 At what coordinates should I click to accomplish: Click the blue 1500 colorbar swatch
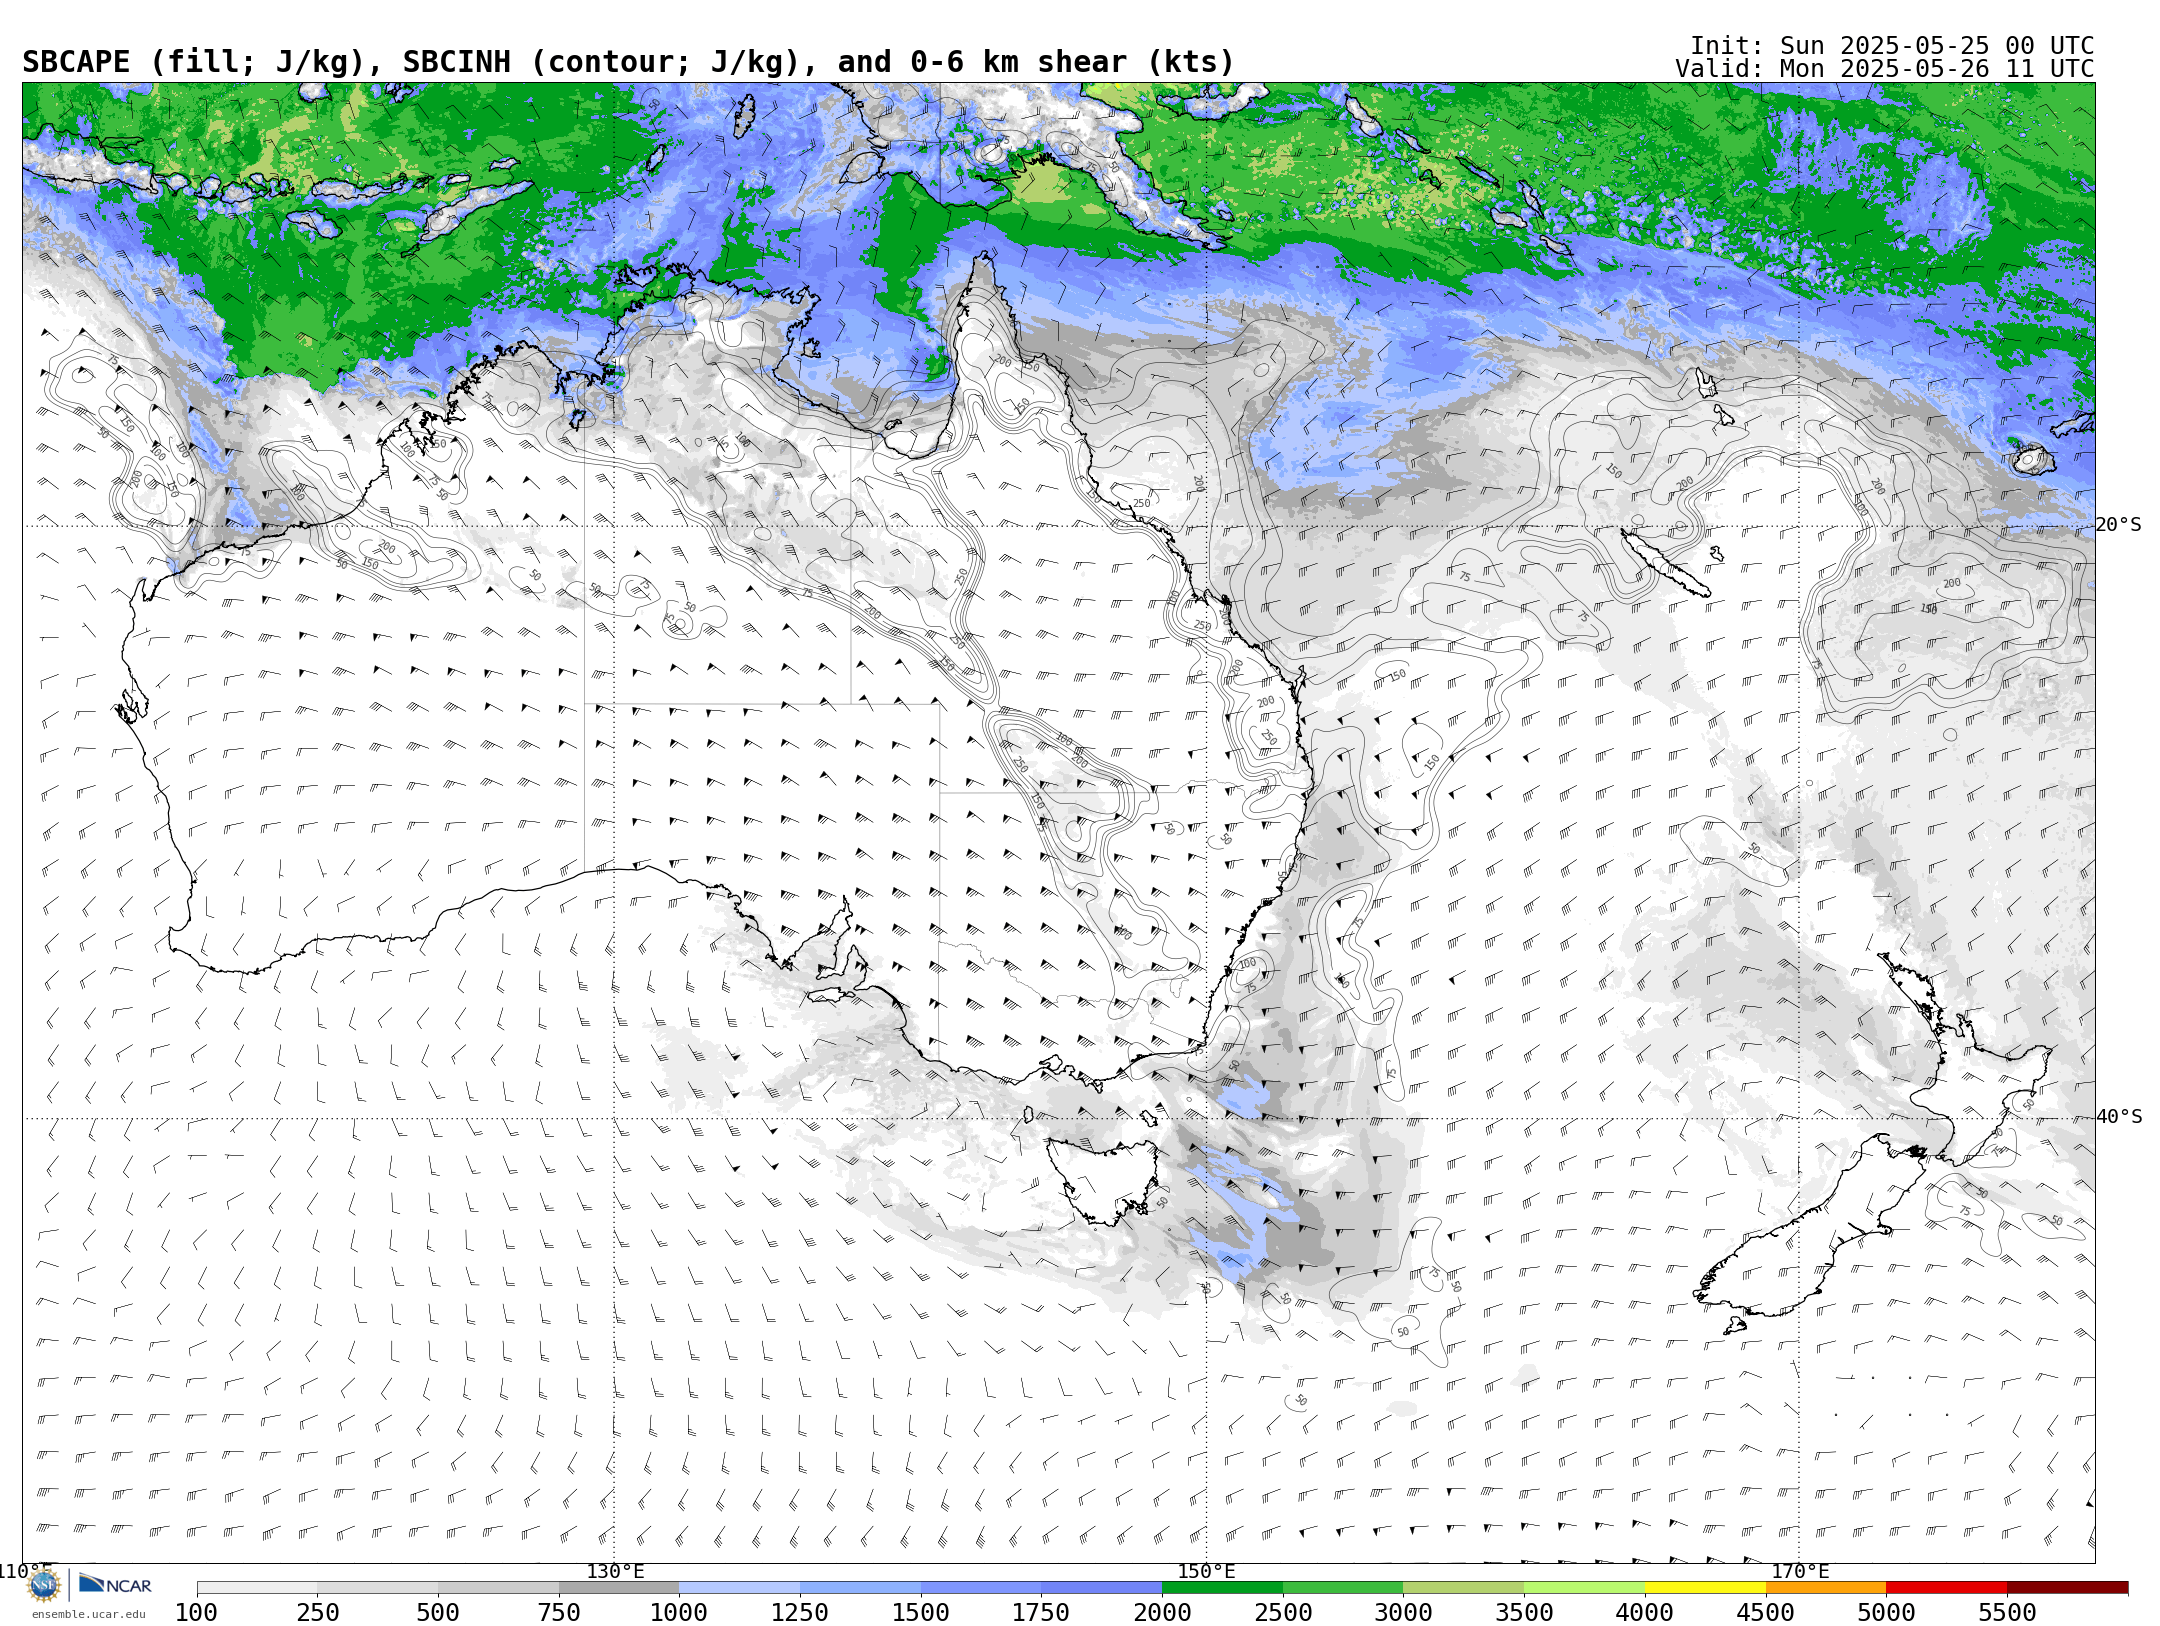click(x=981, y=1588)
